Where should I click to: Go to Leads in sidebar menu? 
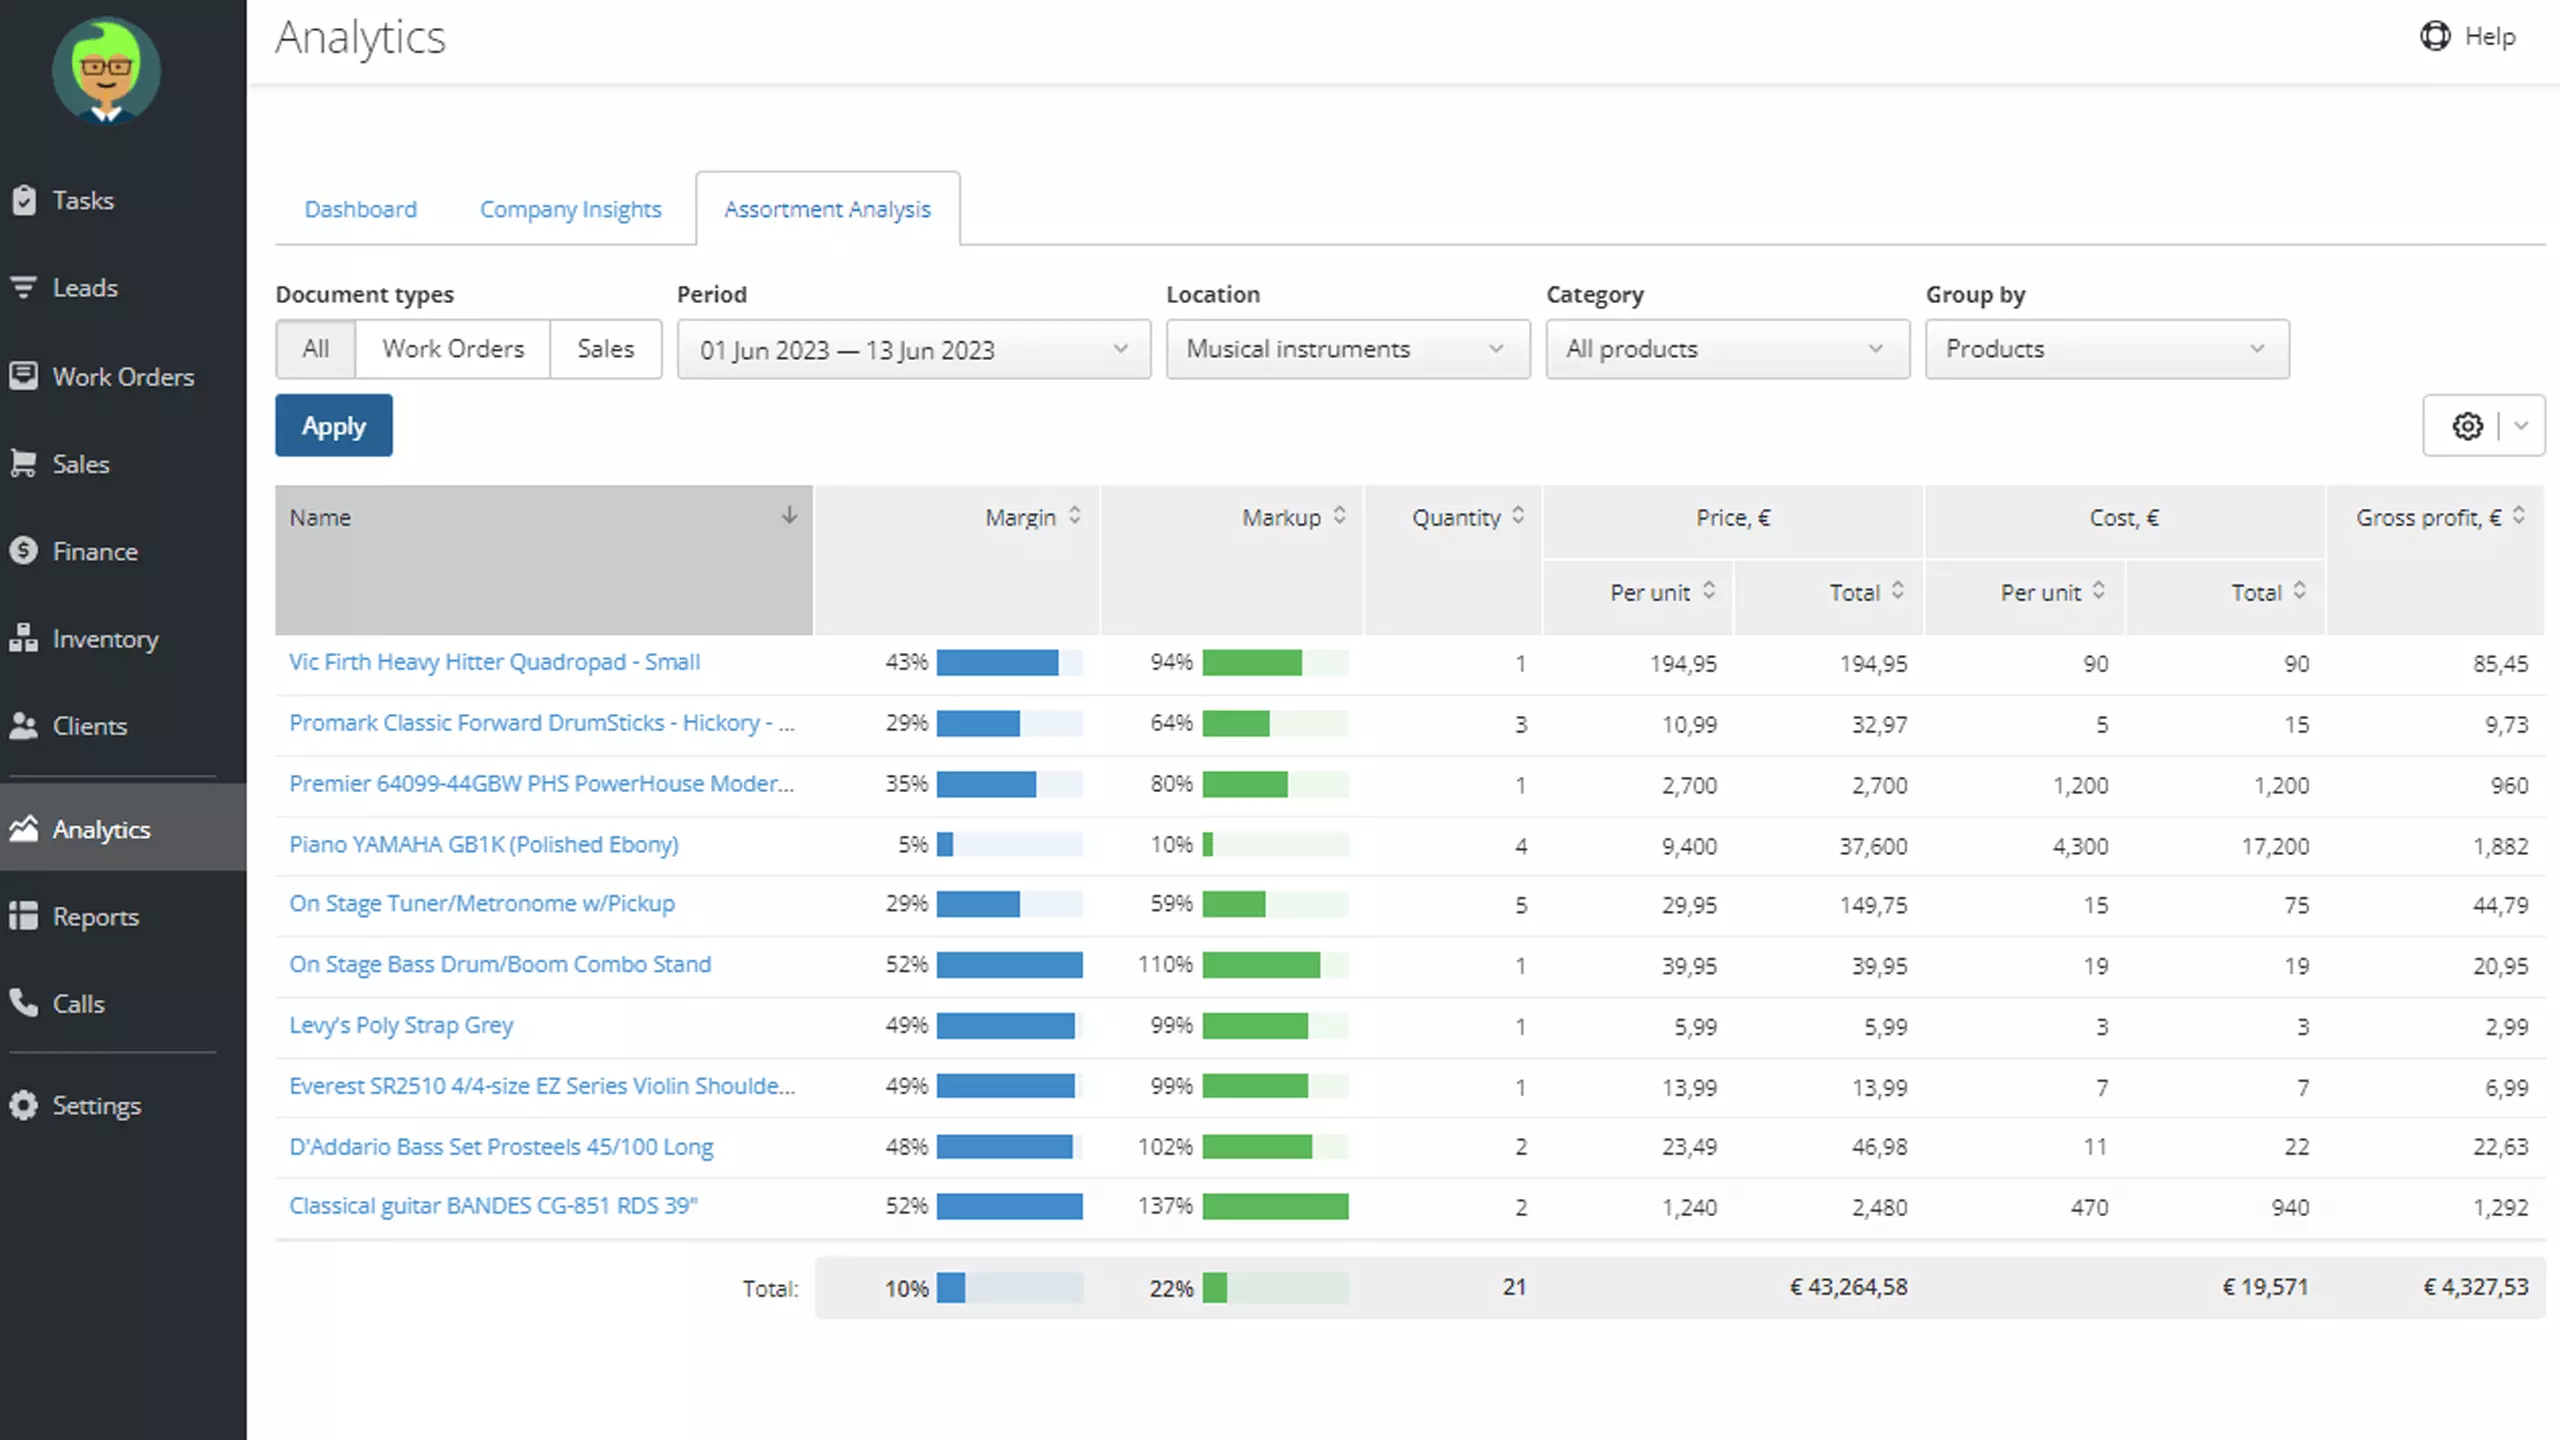point(85,288)
